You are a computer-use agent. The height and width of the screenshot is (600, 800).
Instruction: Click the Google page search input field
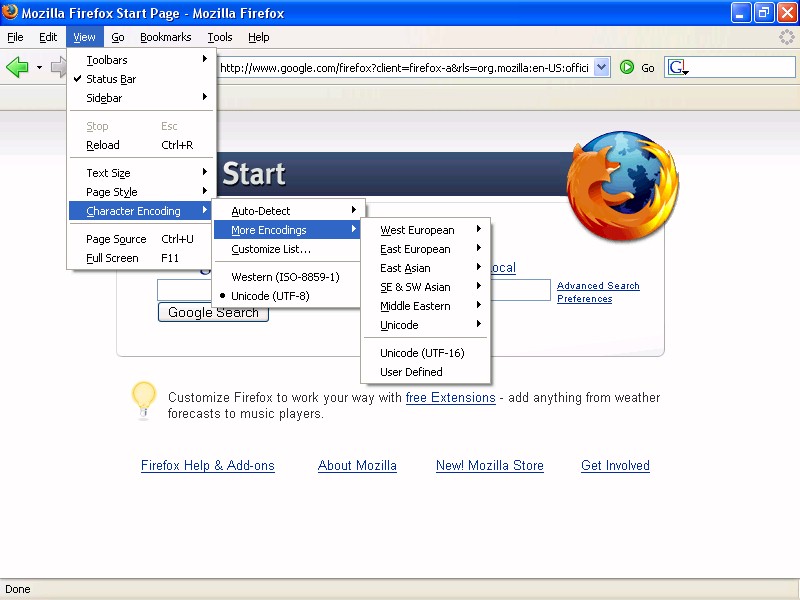[354, 290]
